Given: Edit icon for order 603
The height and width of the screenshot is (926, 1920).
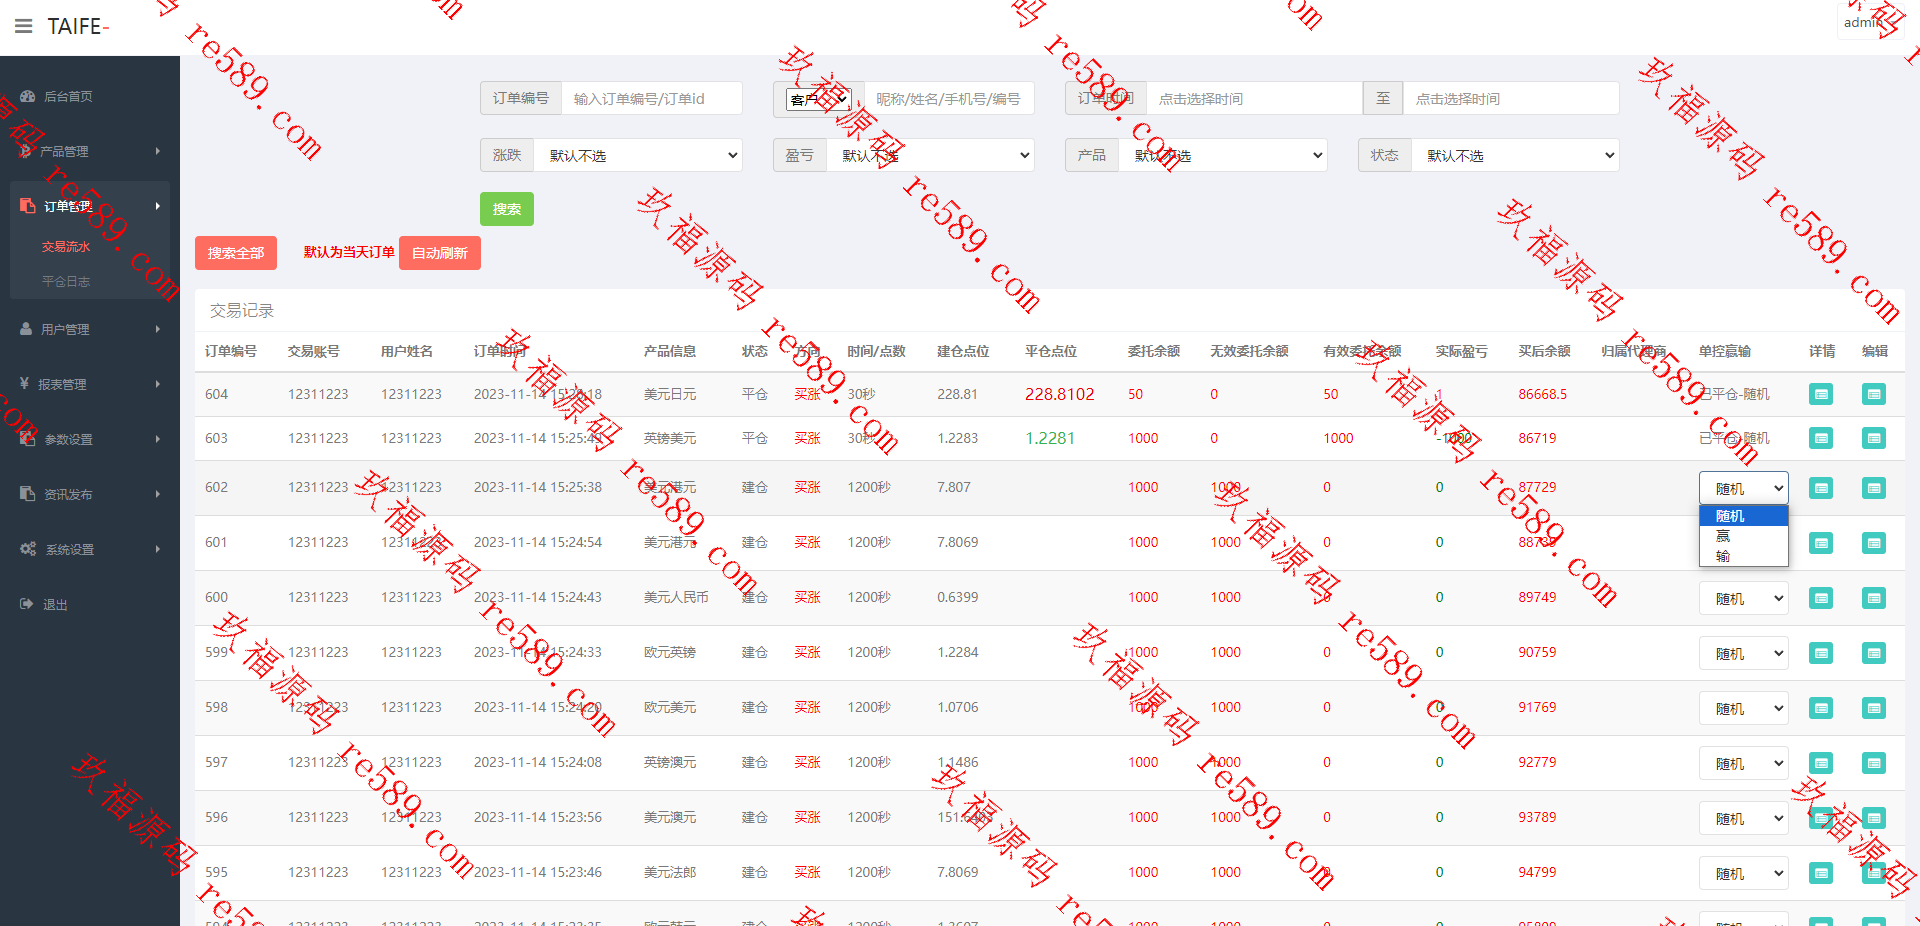Looking at the screenshot, I should click(1874, 438).
